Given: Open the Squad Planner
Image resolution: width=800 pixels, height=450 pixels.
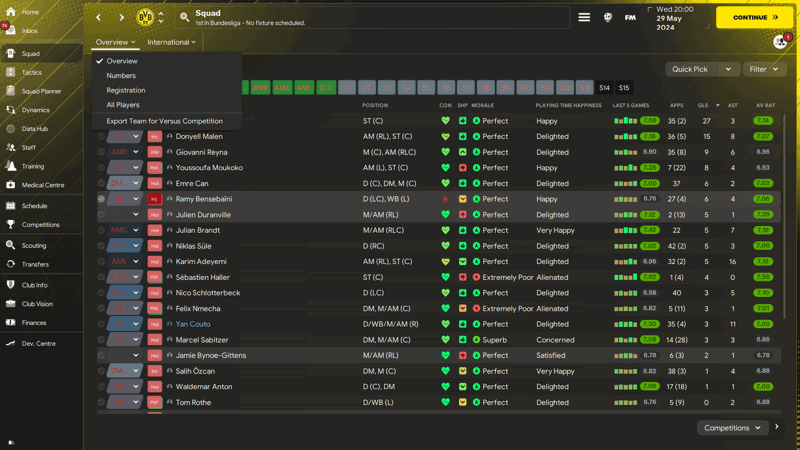Looking at the screenshot, I should click(41, 91).
